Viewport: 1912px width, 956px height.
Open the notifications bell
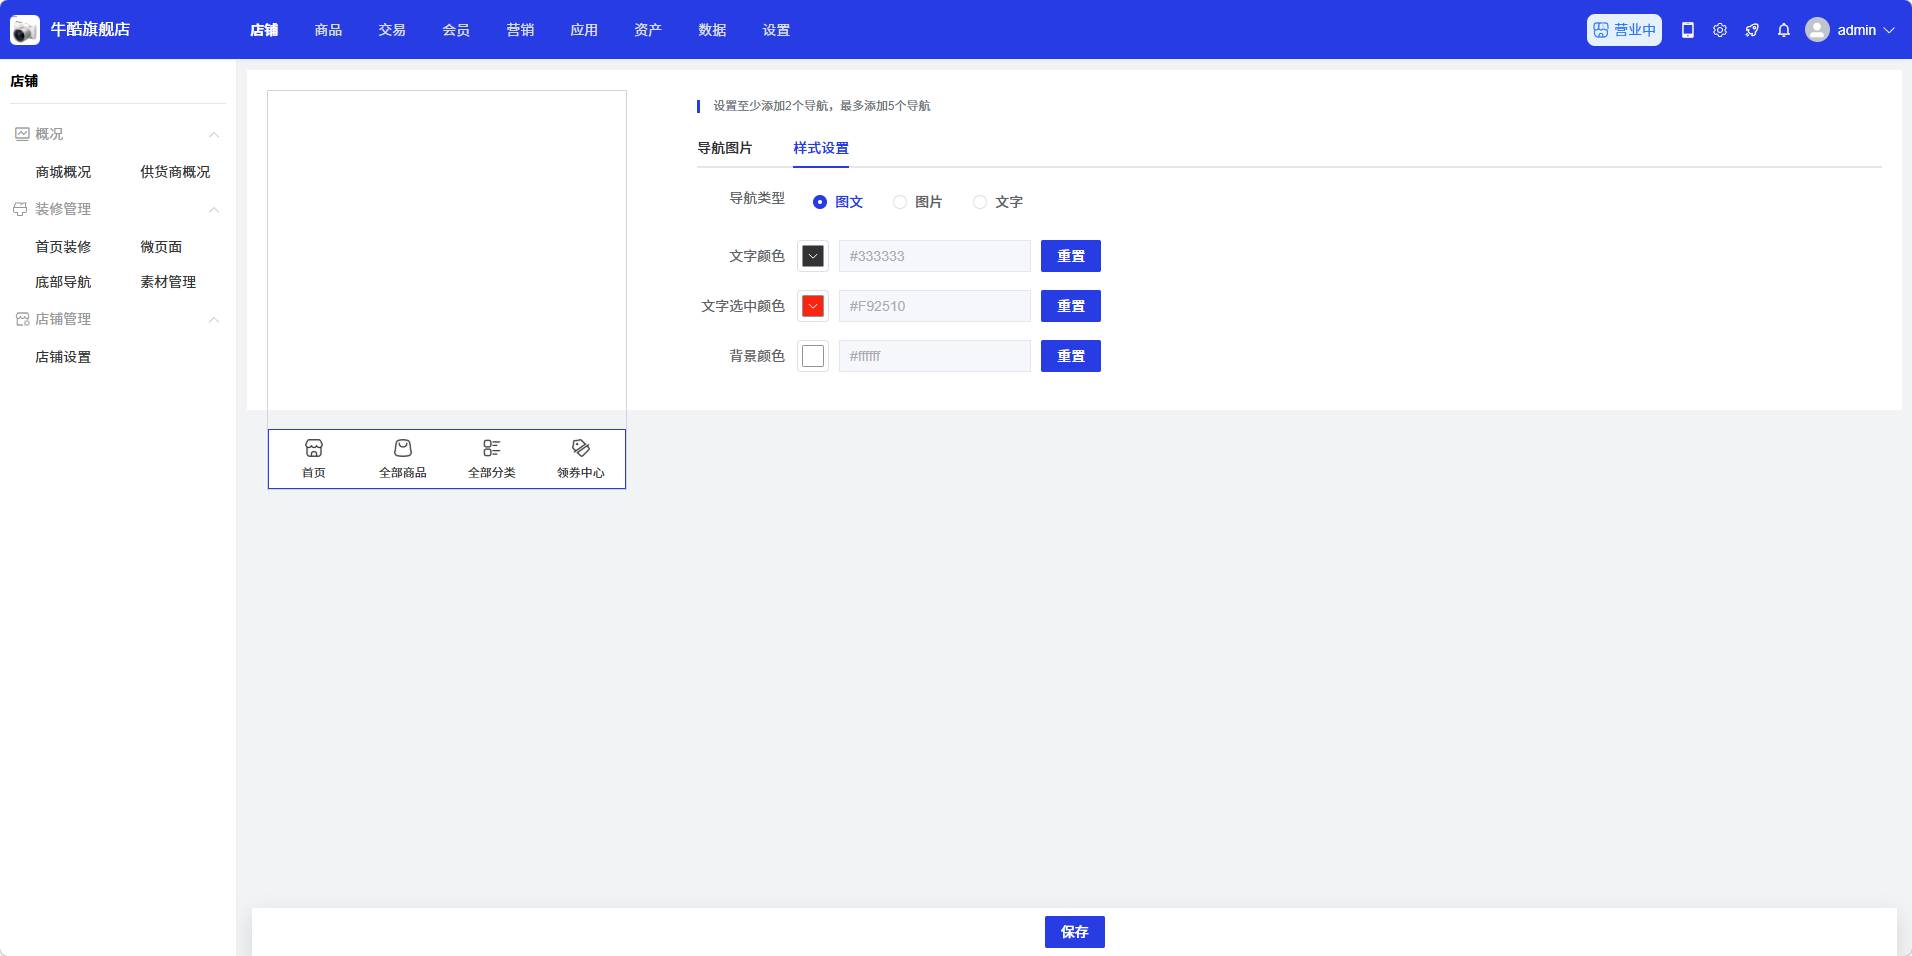point(1784,30)
